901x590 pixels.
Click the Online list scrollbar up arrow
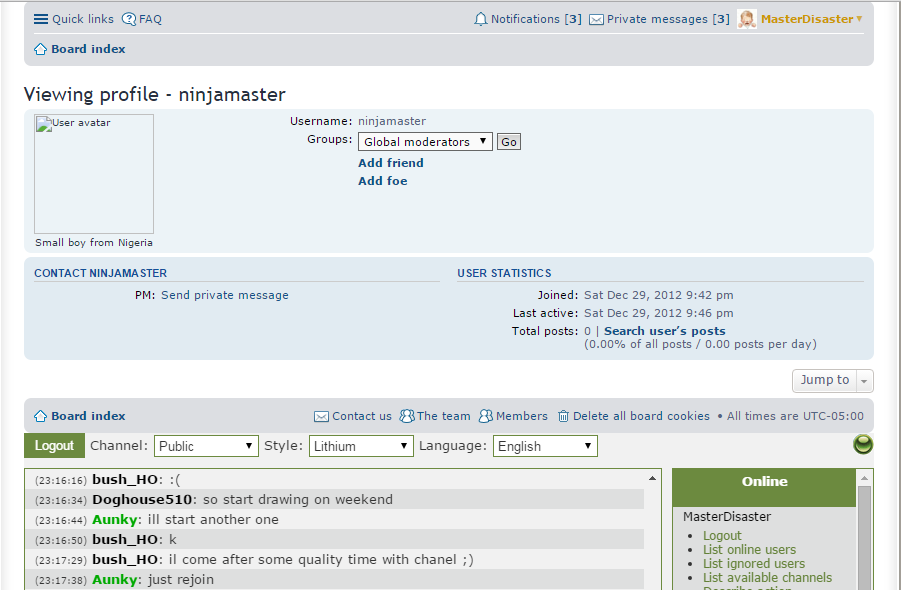pyautogui.click(x=864, y=478)
